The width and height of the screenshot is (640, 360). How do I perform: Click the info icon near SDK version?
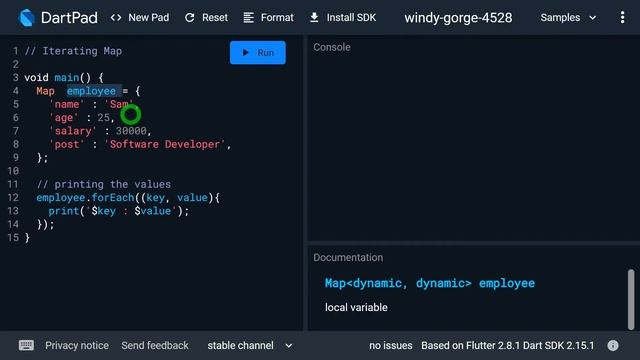pos(613,345)
